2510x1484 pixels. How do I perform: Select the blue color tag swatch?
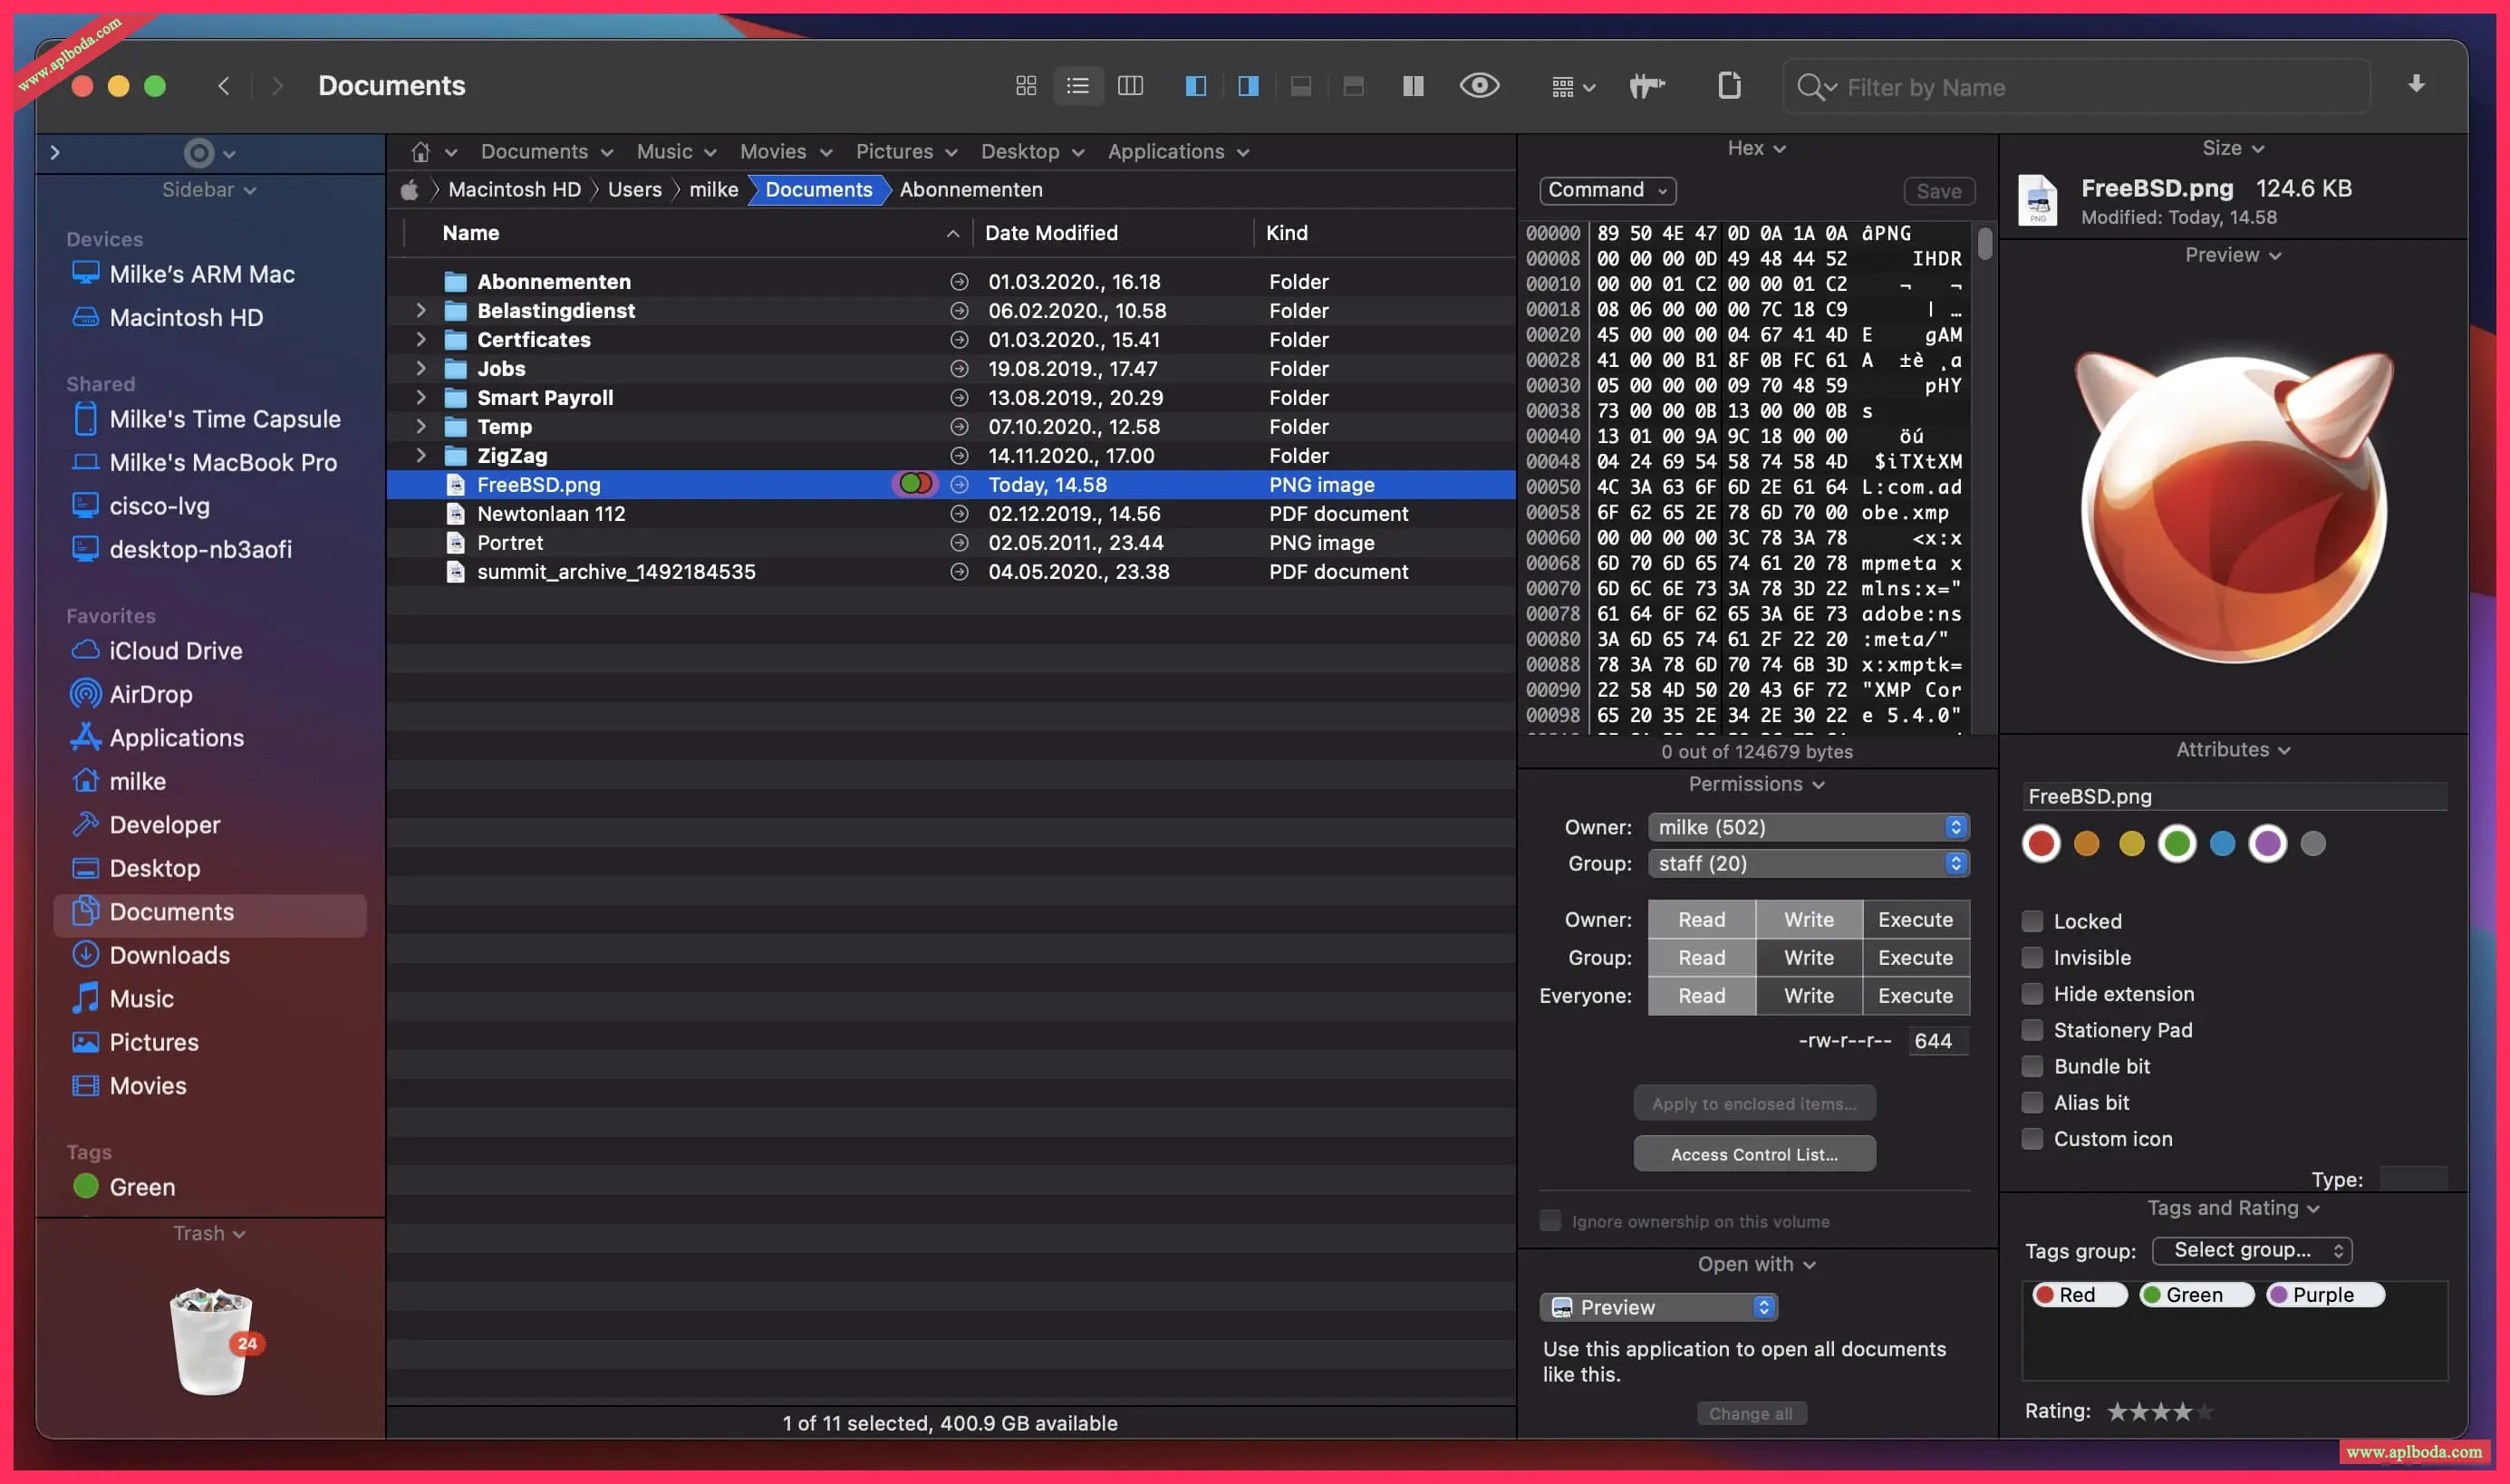2221,844
